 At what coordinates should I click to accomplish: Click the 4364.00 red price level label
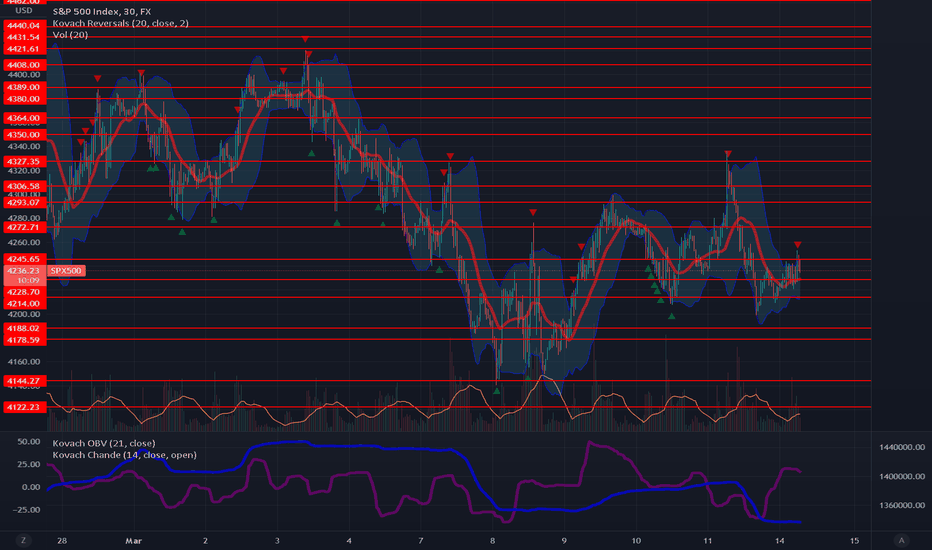pyautogui.click(x=24, y=118)
